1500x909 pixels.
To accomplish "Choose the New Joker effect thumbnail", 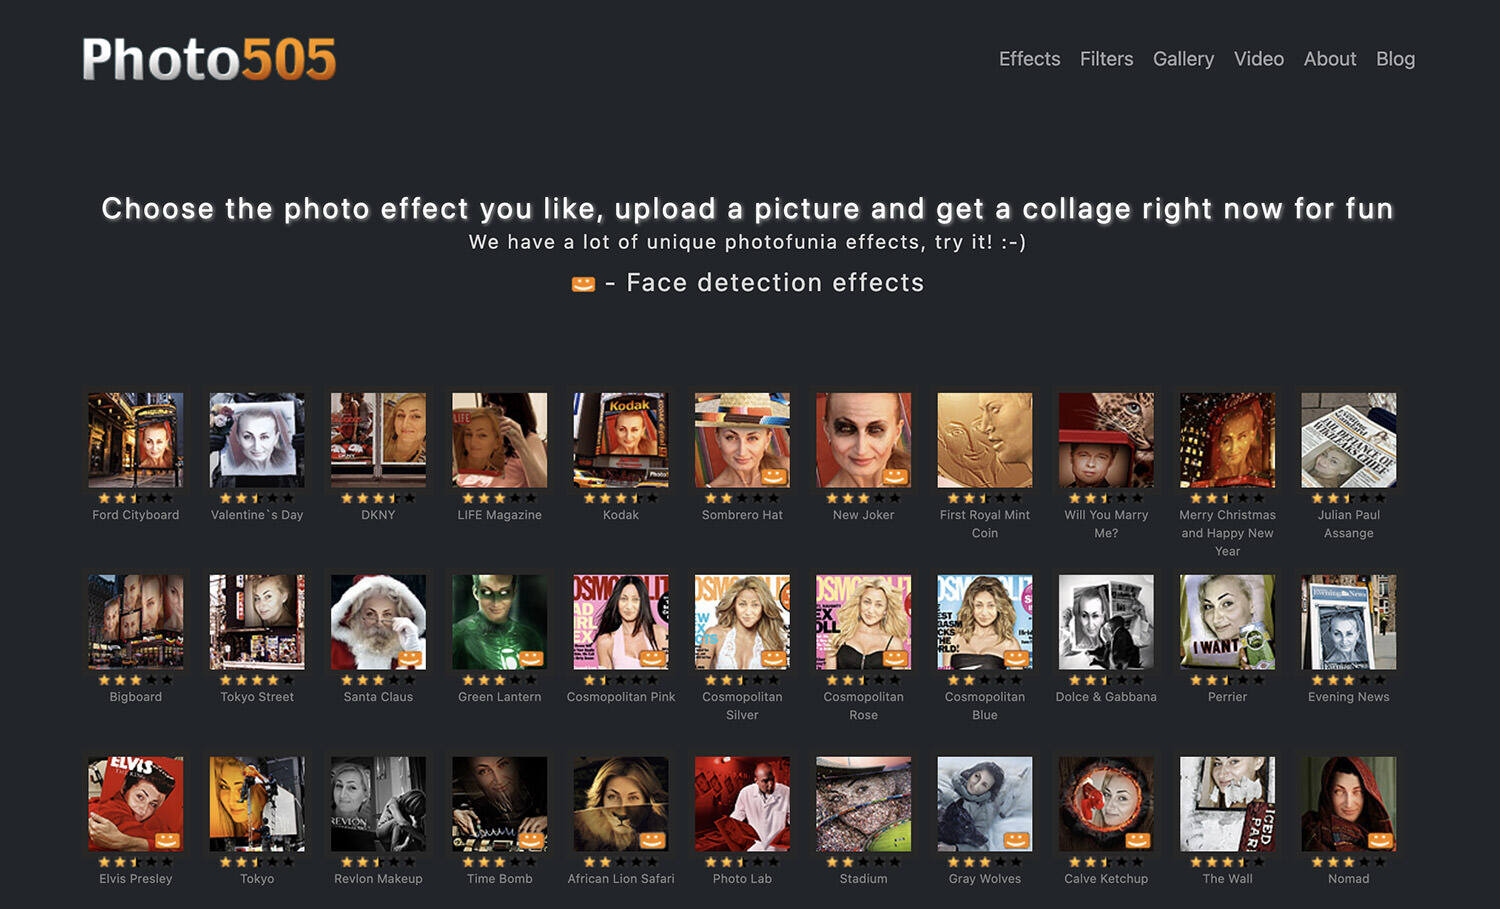I will pos(864,440).
